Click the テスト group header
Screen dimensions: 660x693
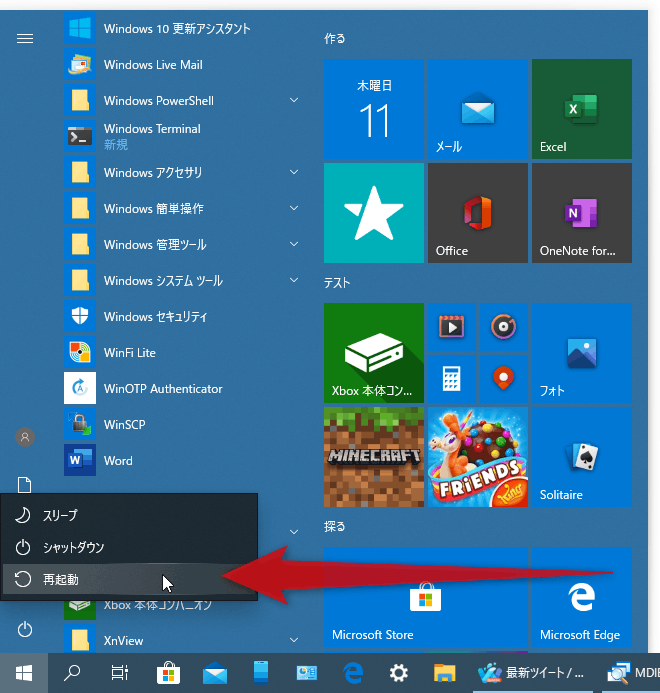[337, 283]
